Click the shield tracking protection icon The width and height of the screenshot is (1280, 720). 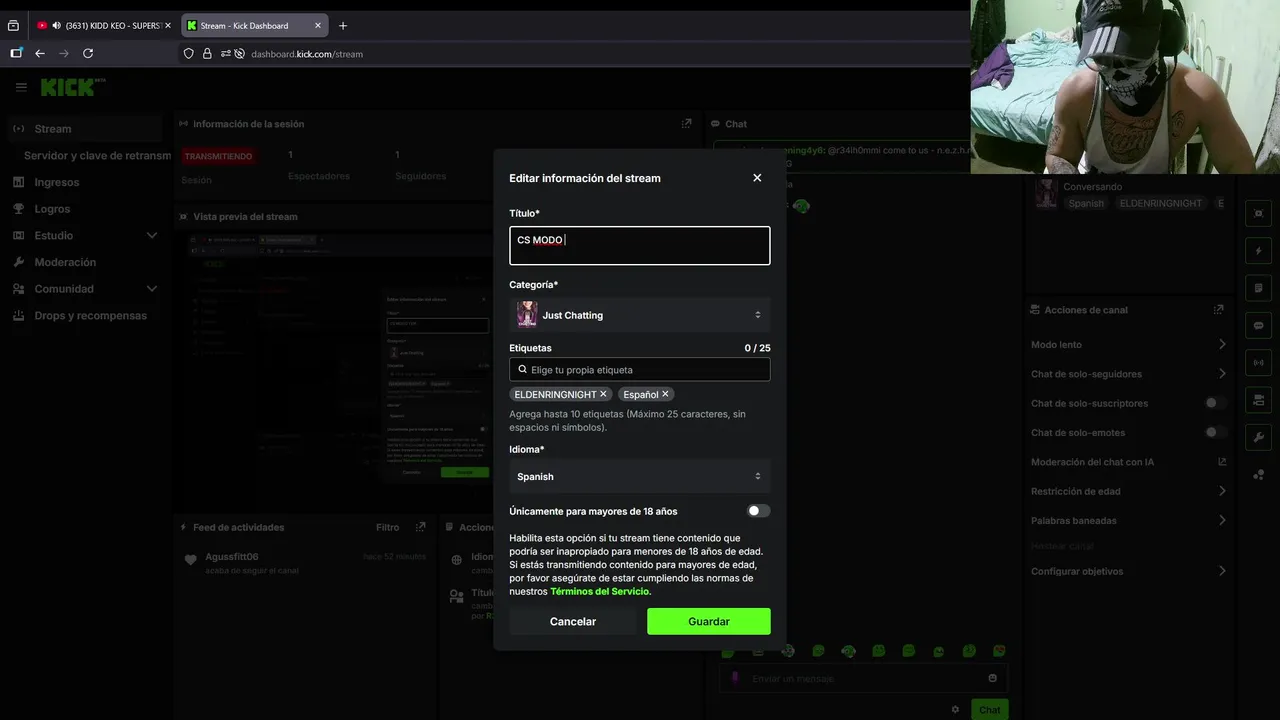click(x=189, y=53)
